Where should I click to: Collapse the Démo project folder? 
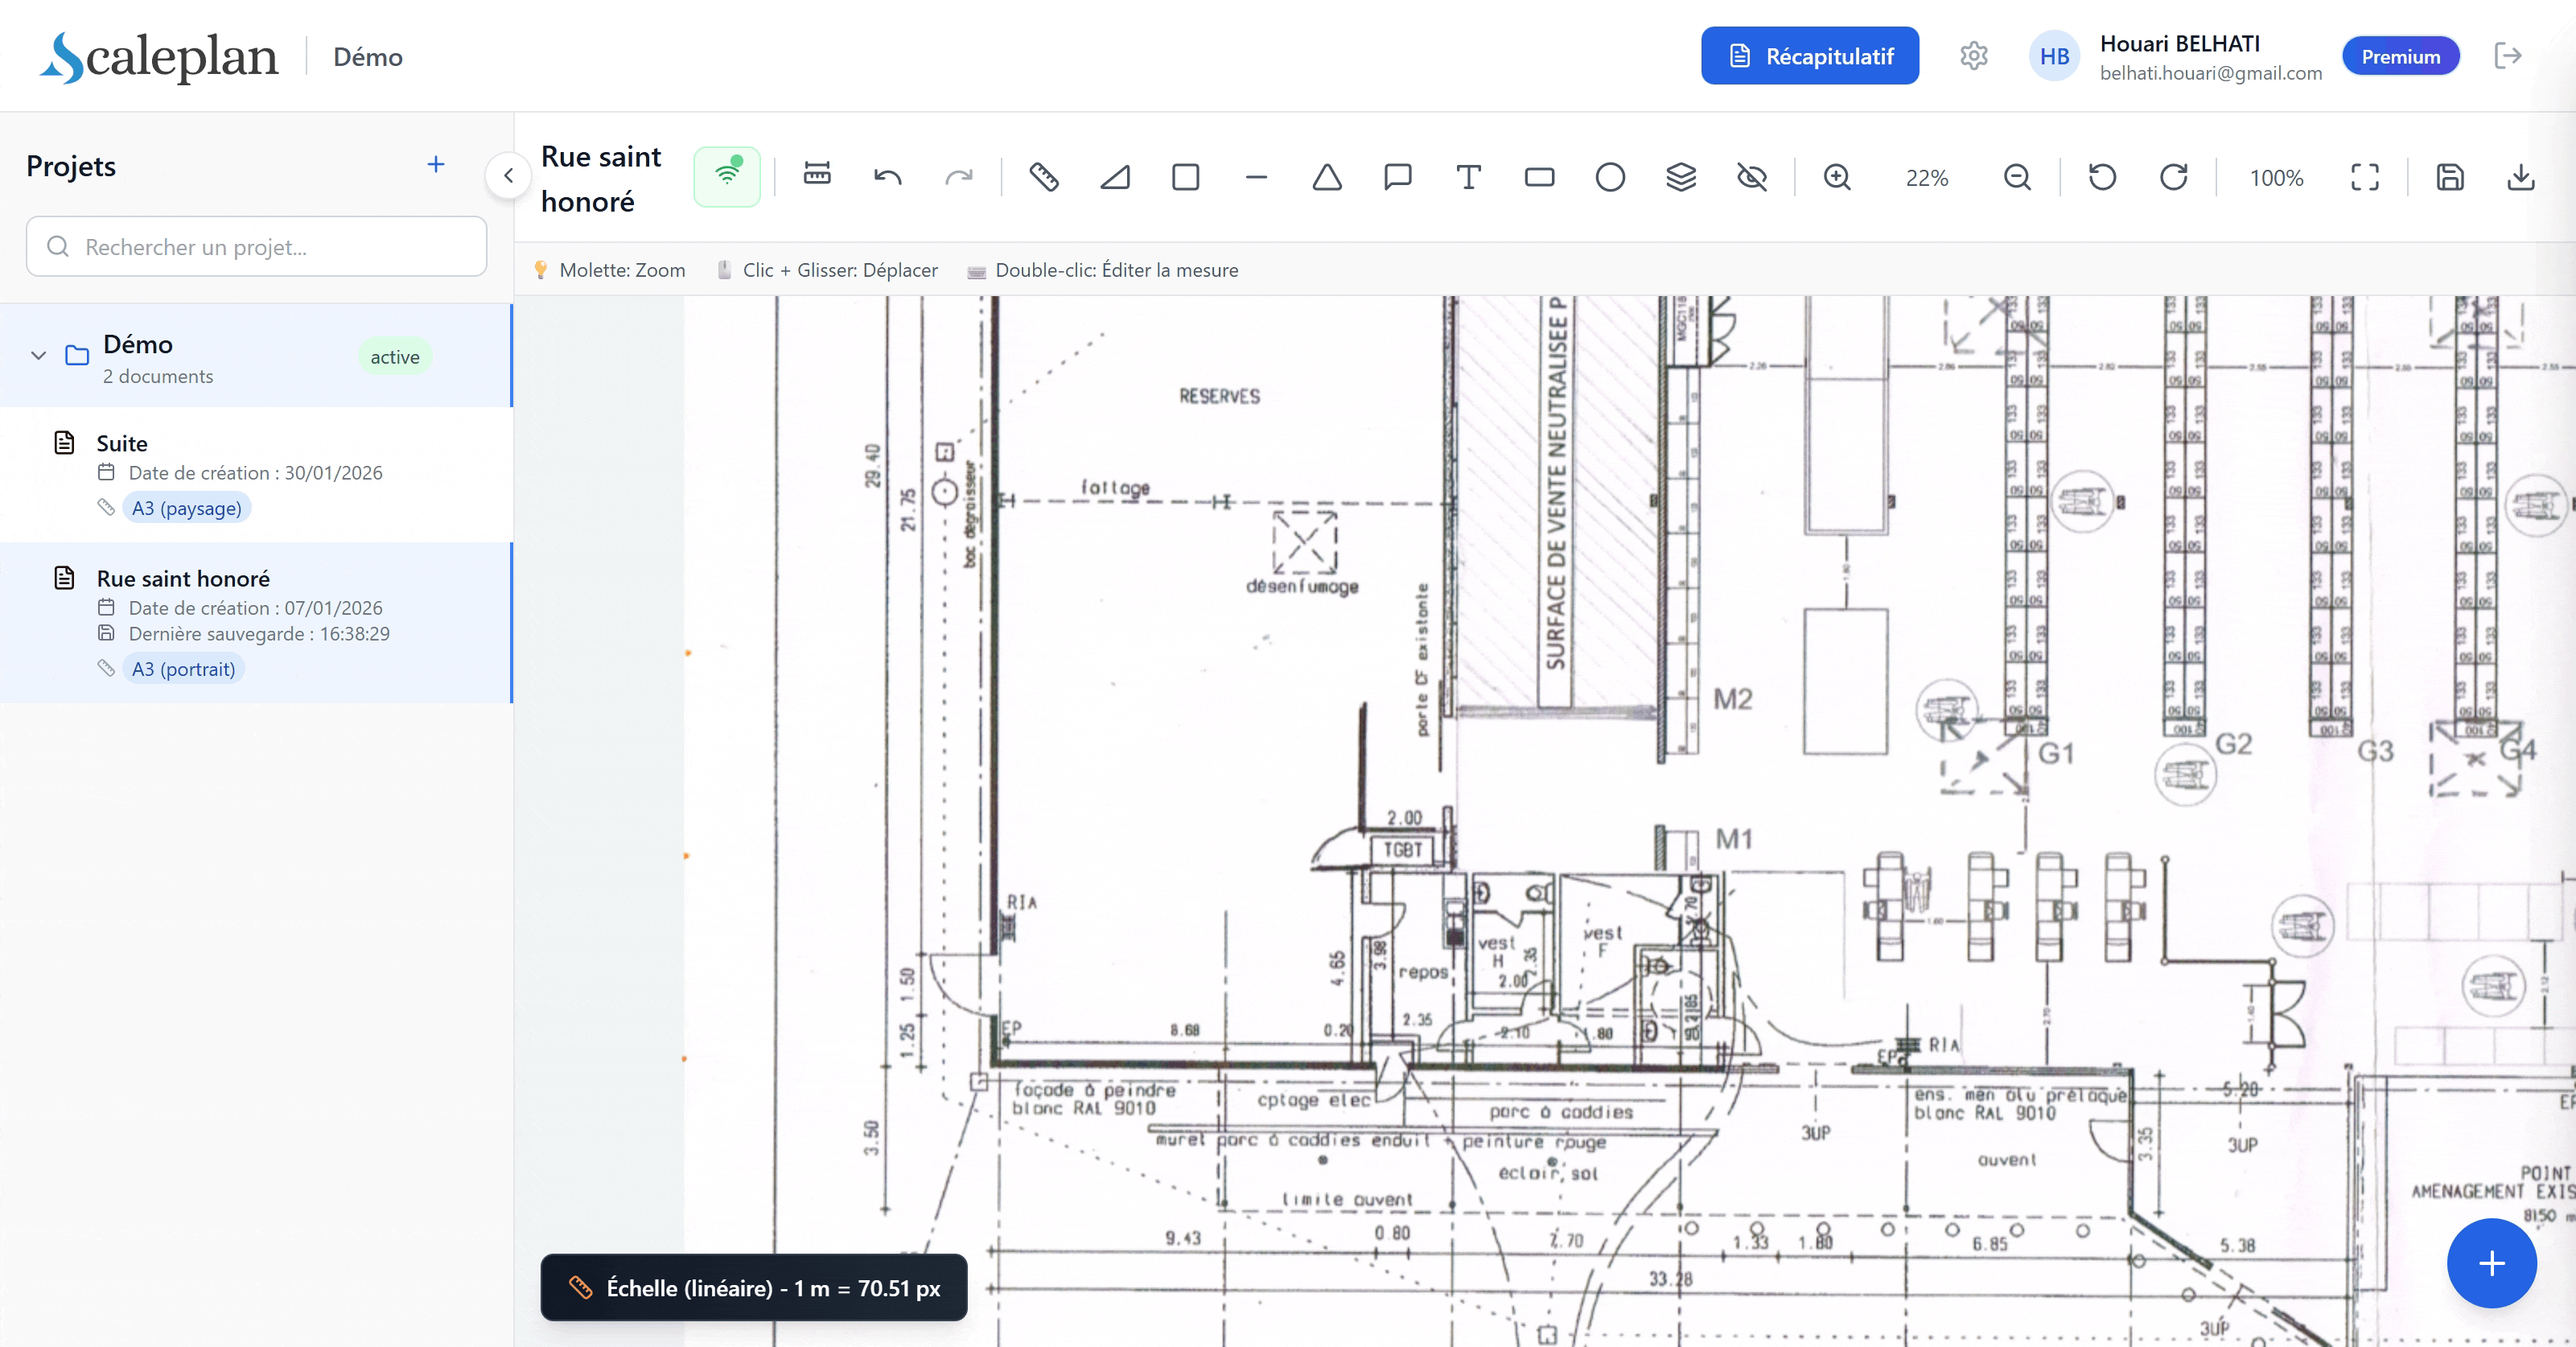[39, 355]
